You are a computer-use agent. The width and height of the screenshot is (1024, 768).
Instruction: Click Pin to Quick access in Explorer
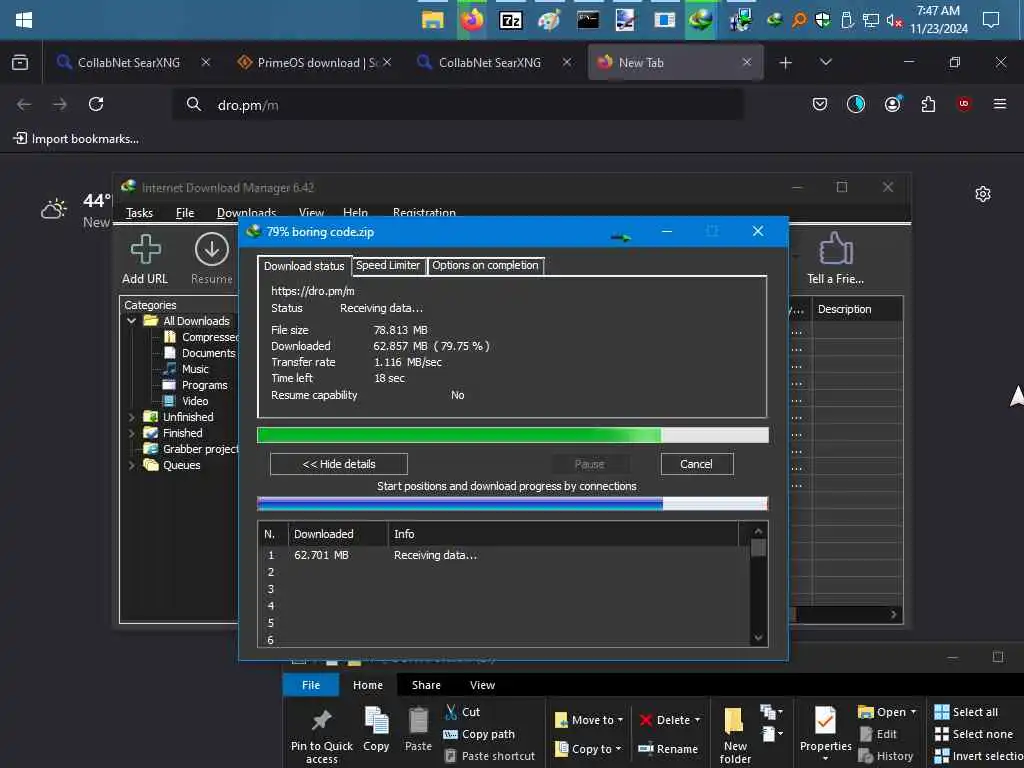coord(321,735)
